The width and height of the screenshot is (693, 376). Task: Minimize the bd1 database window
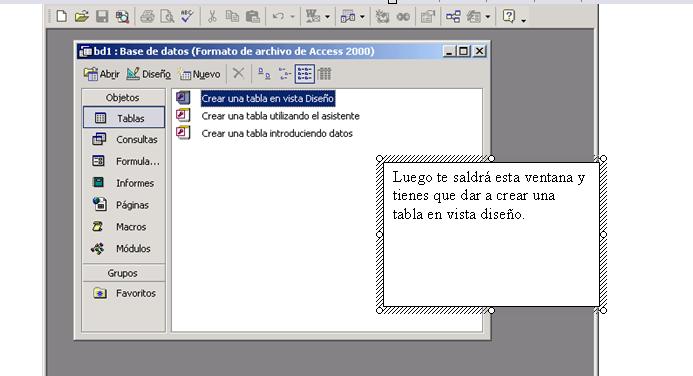click(x=449, y=51)
